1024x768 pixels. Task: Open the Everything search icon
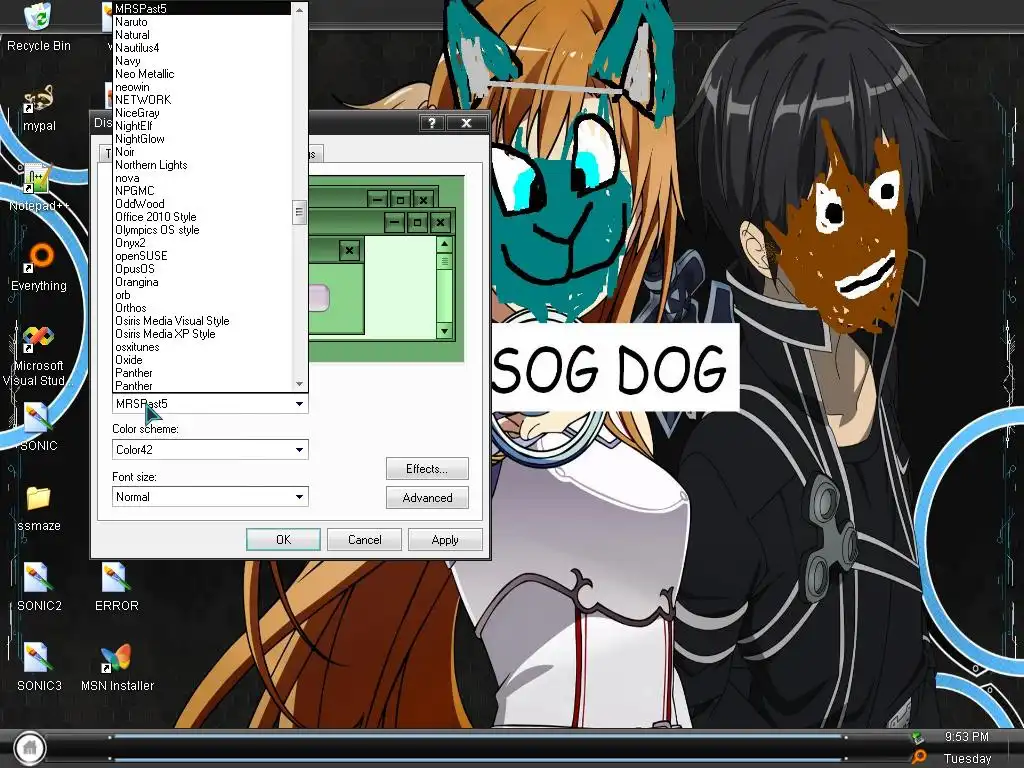pos(39,268)
